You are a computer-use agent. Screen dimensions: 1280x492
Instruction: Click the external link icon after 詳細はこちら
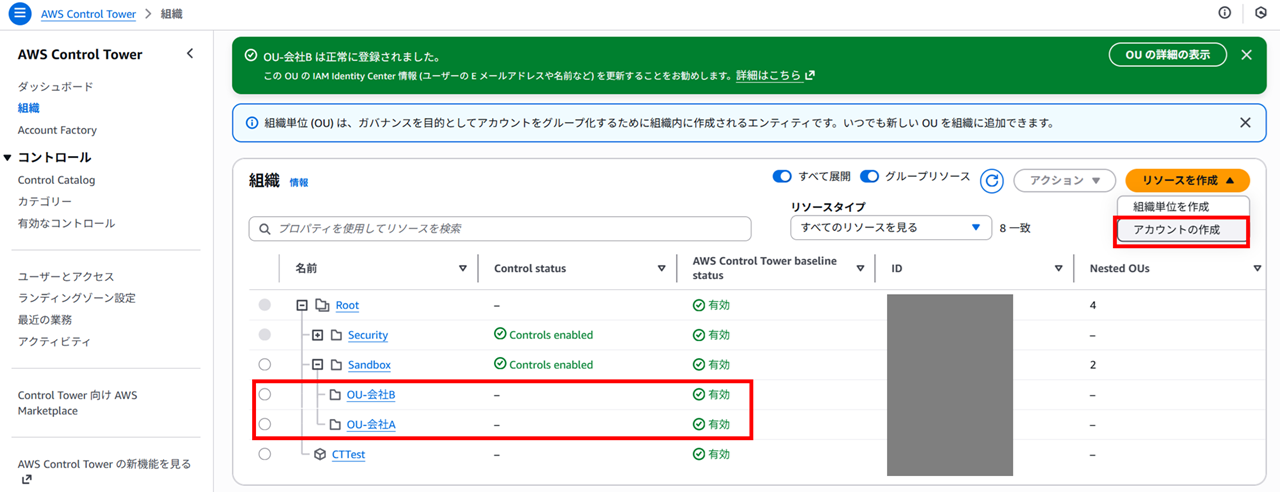coord(810,75)
